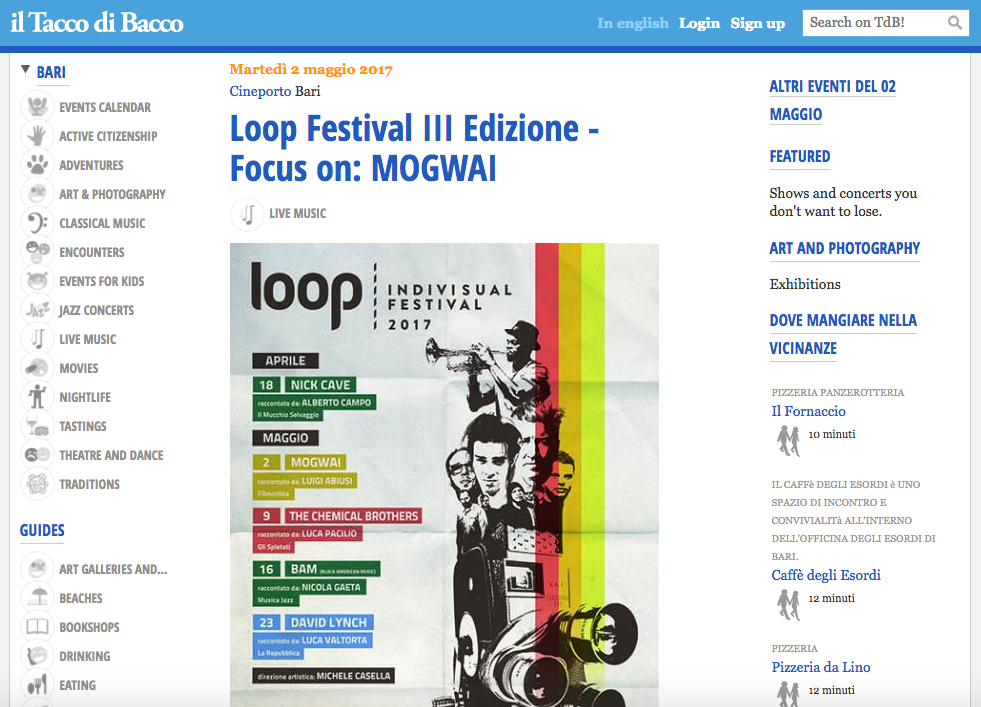The image size is (981, 707).
Task: Click the date Martedì 2 maggio 2017
Action: tap(311, 69)
